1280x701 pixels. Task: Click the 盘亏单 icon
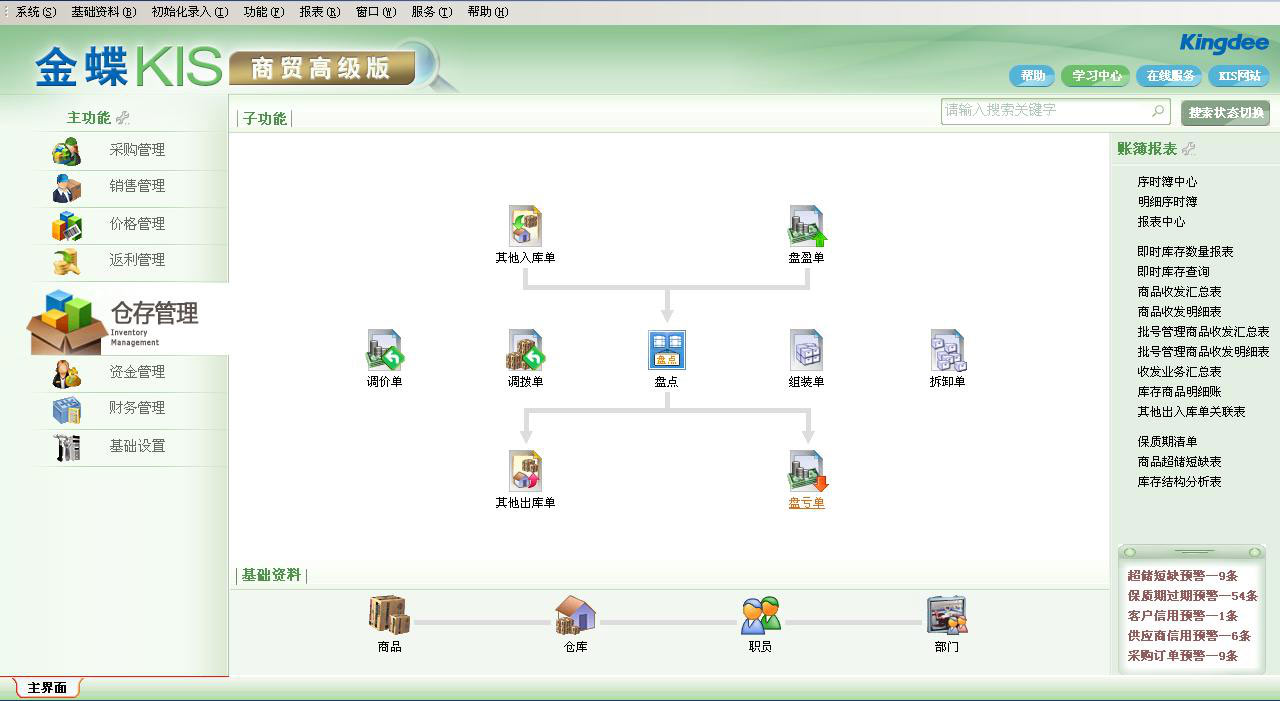pos(807,470)
